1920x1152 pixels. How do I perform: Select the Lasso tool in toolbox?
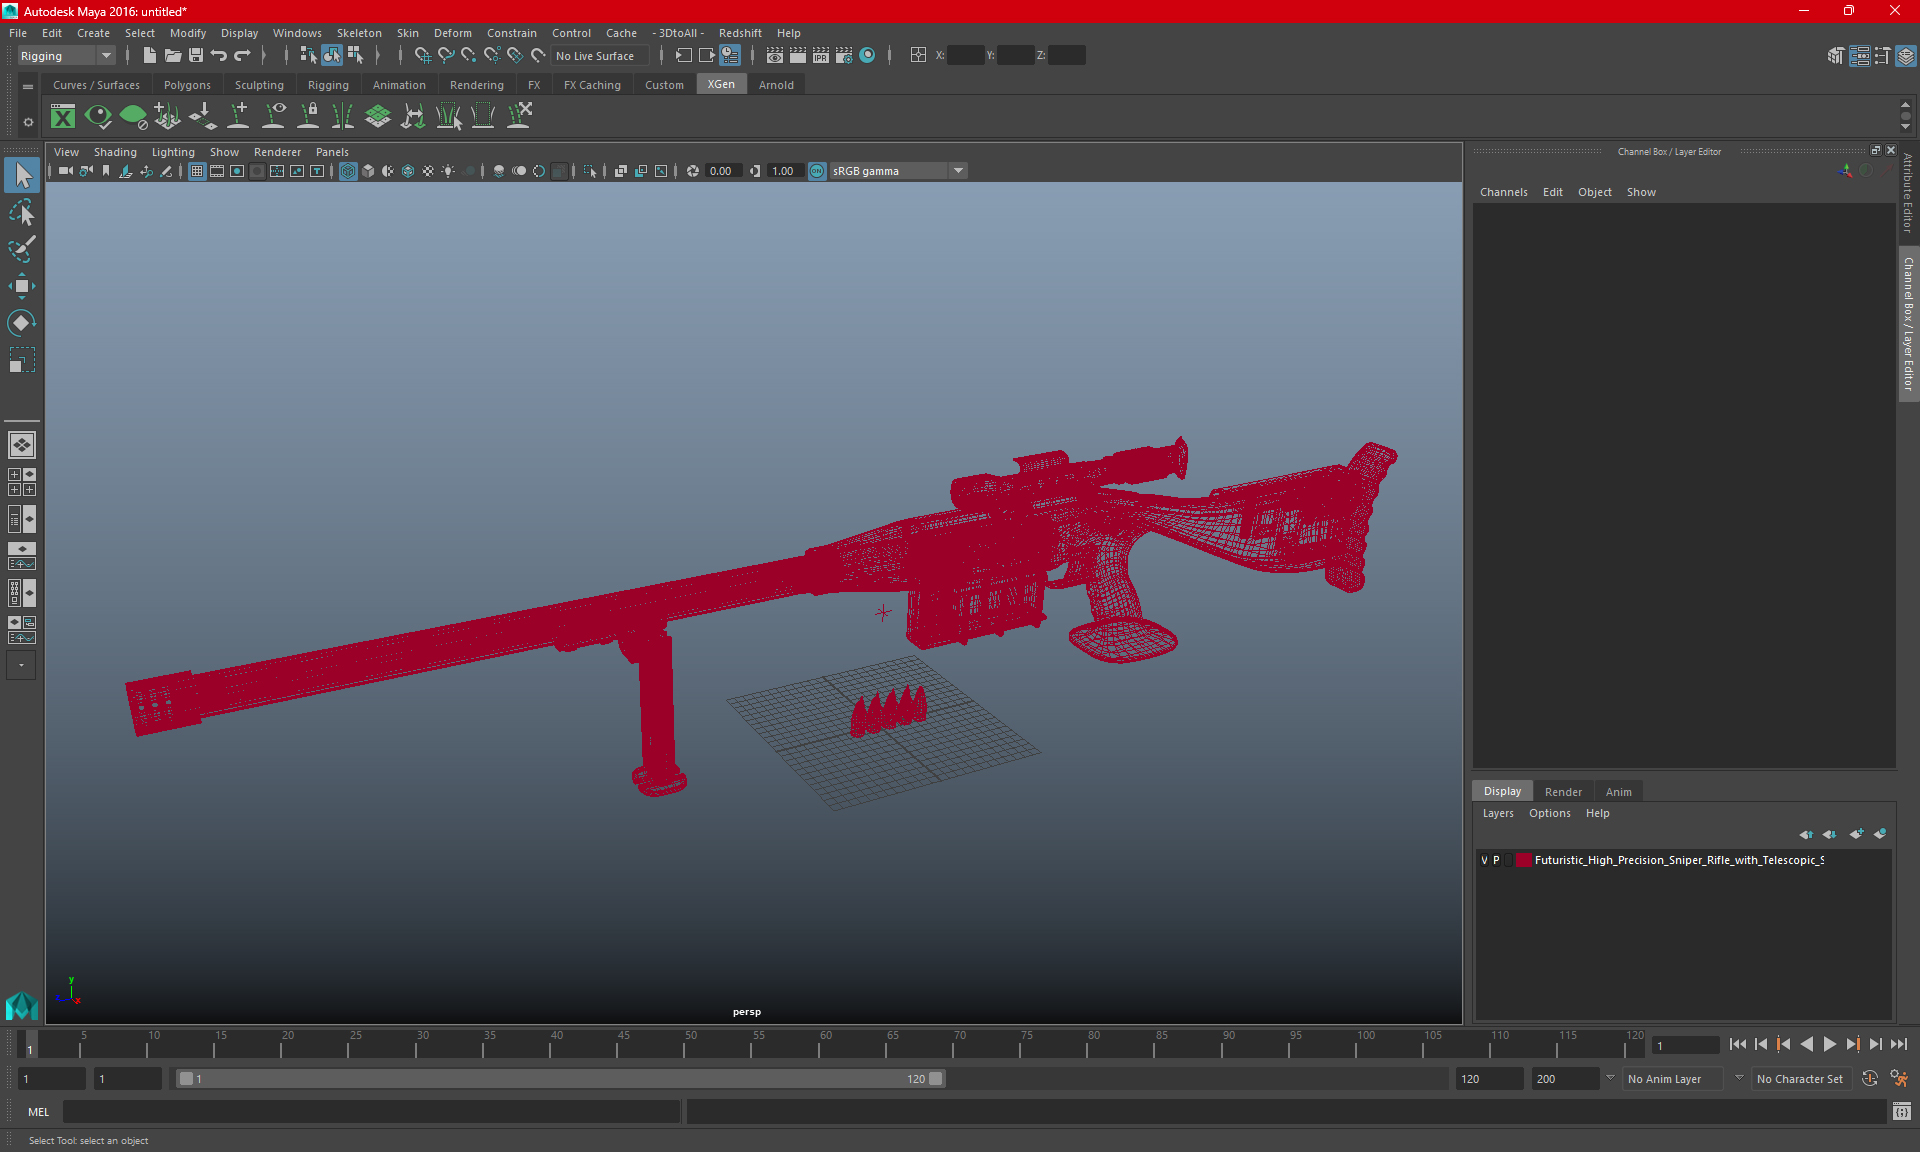tap(21, 212)
